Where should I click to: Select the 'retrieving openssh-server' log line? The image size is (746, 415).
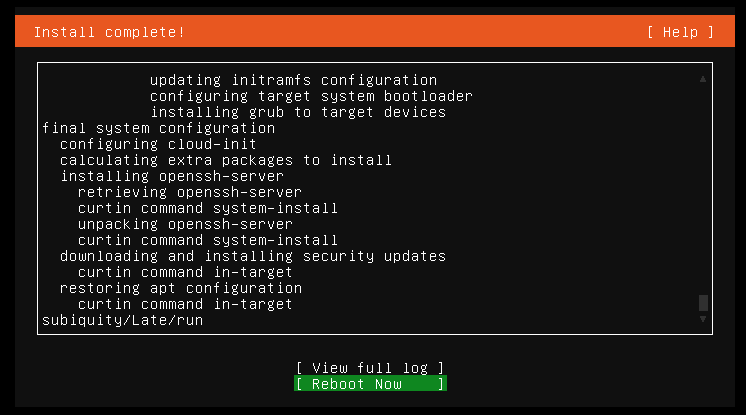[190, 192]
